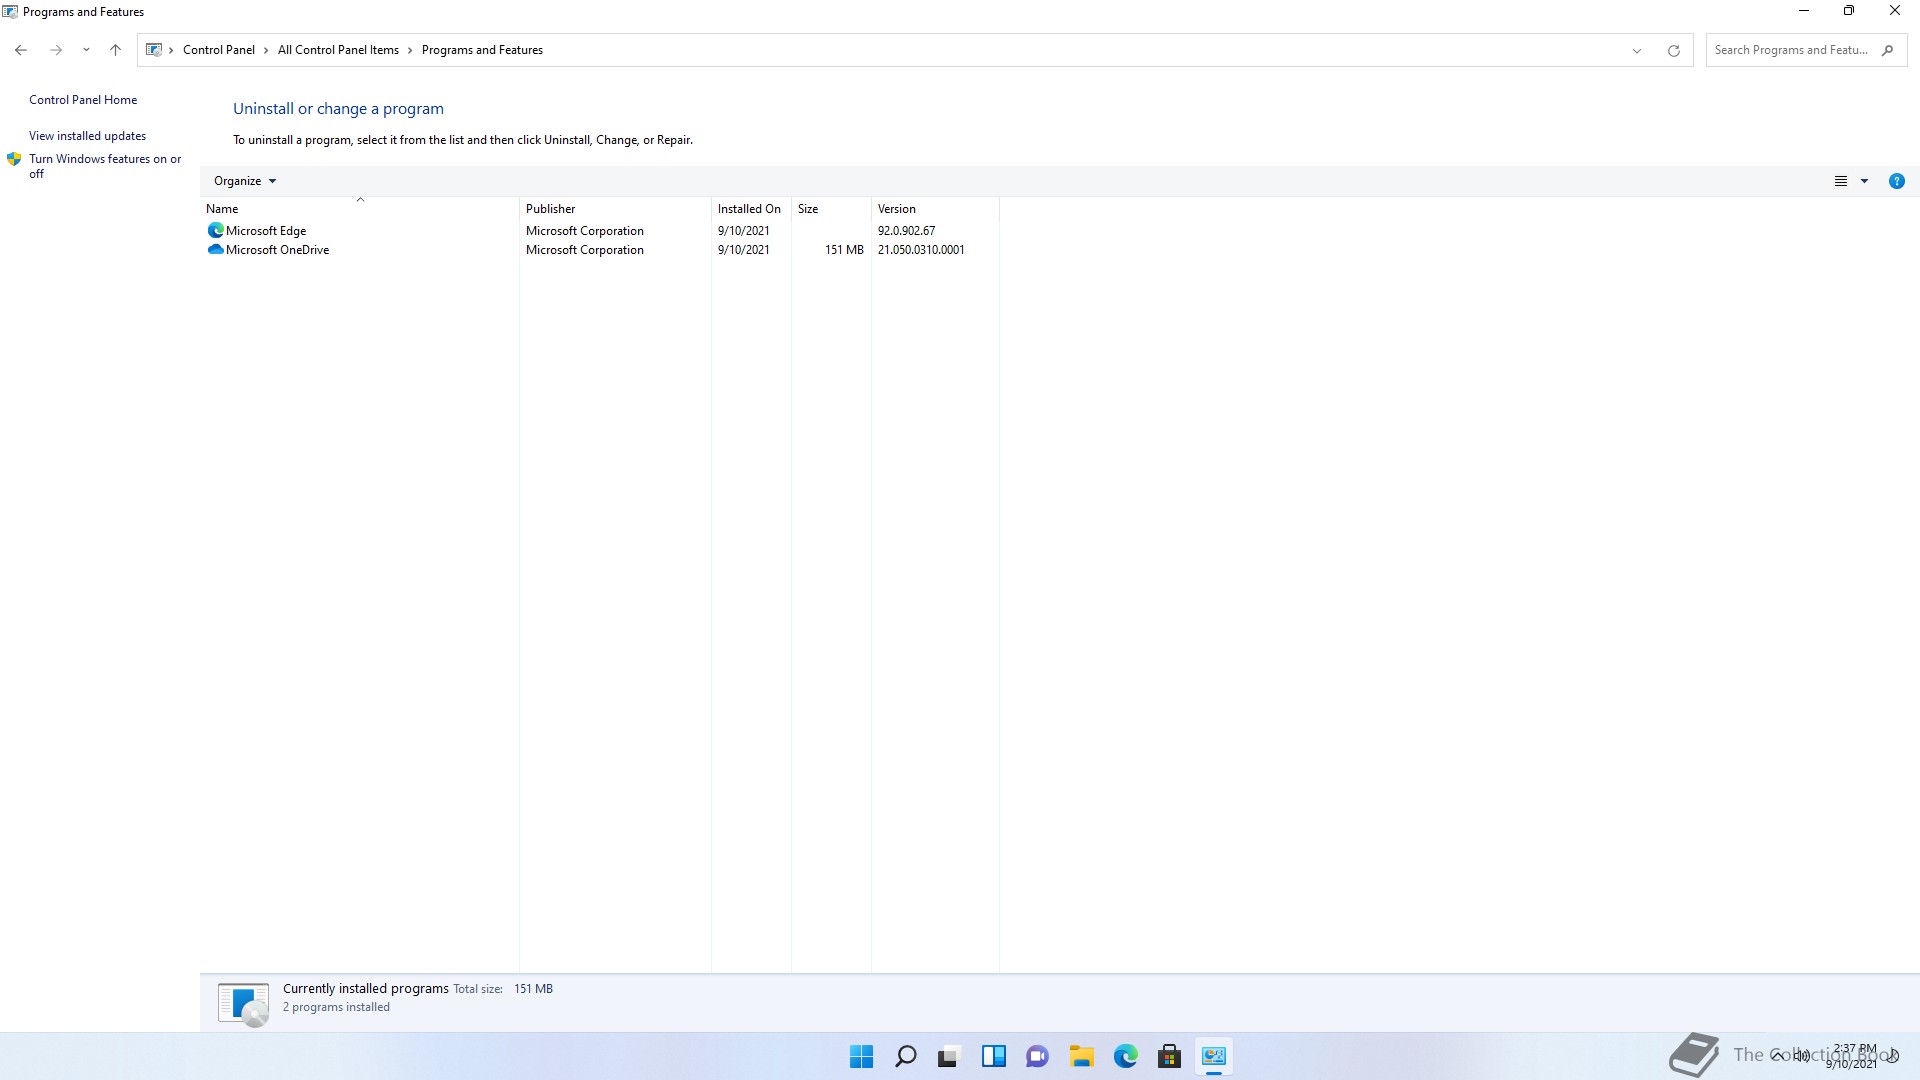Open Widgets on taskbar

(x=993, y=1056)
